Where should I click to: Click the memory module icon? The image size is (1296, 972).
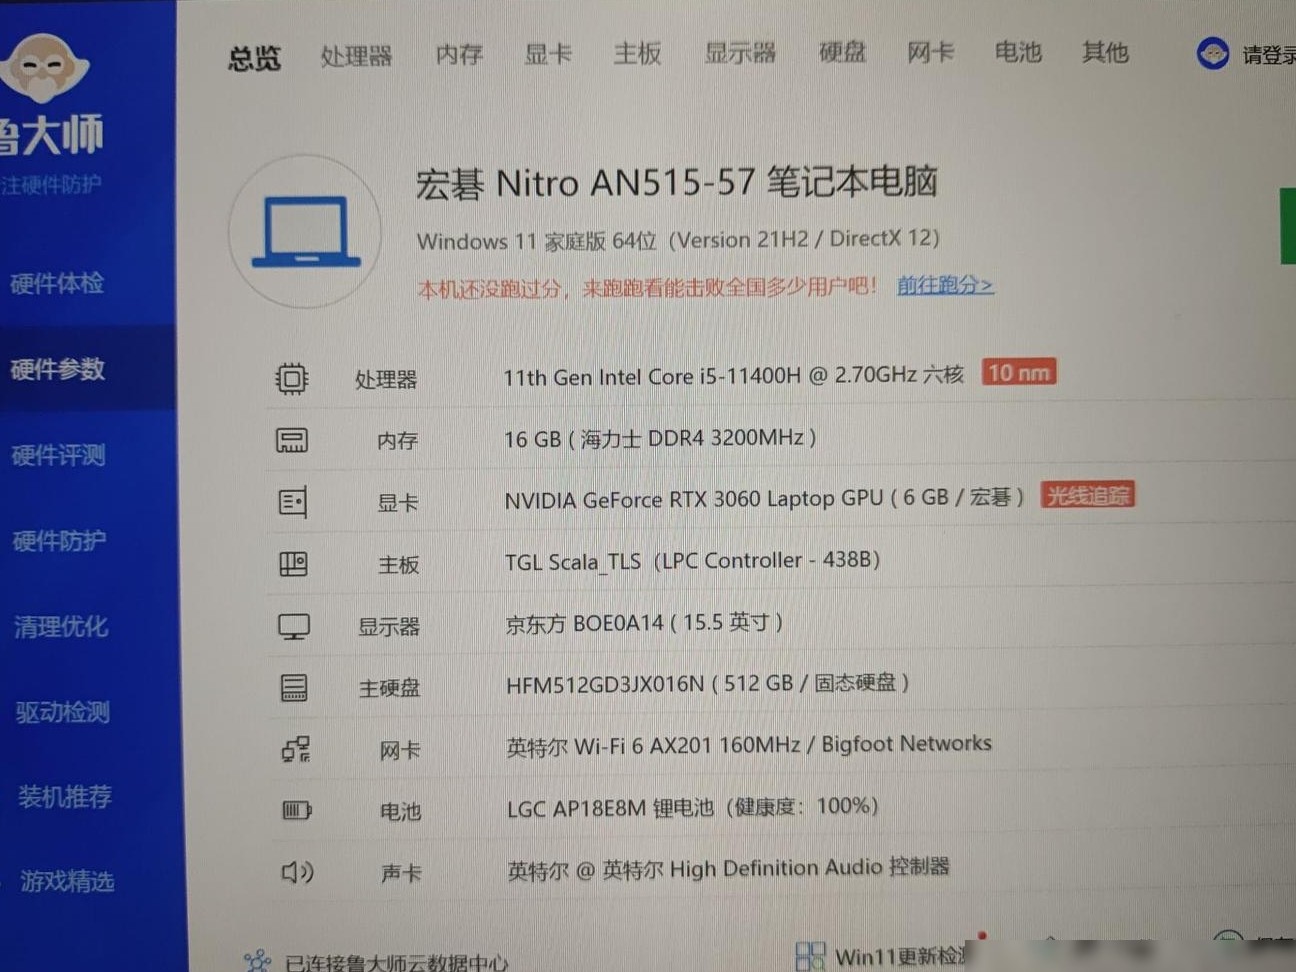[292, 441]
